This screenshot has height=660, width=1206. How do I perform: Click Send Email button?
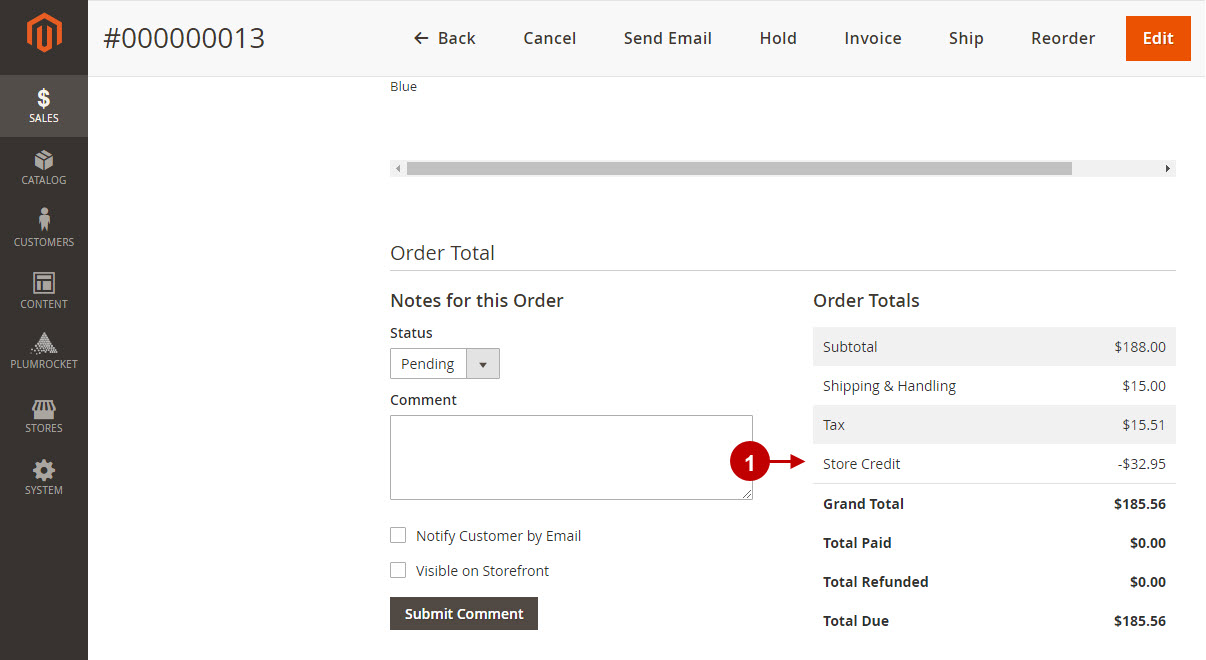click(668, 38)
